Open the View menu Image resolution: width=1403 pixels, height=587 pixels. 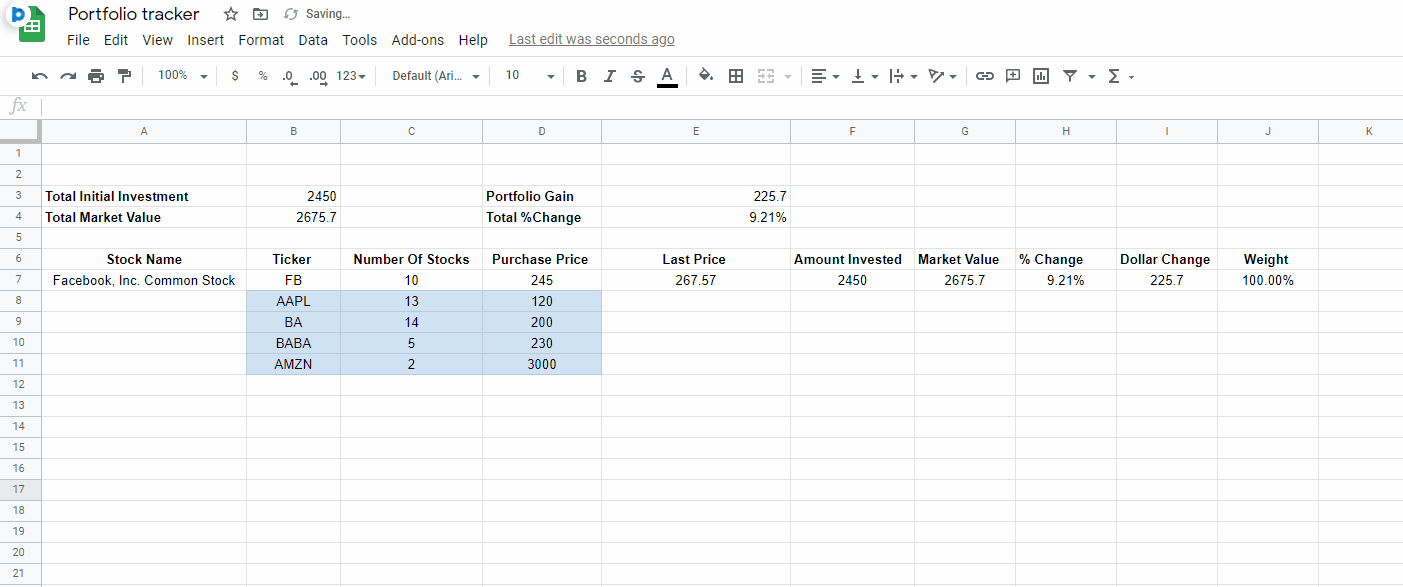[x=158, y=40]
